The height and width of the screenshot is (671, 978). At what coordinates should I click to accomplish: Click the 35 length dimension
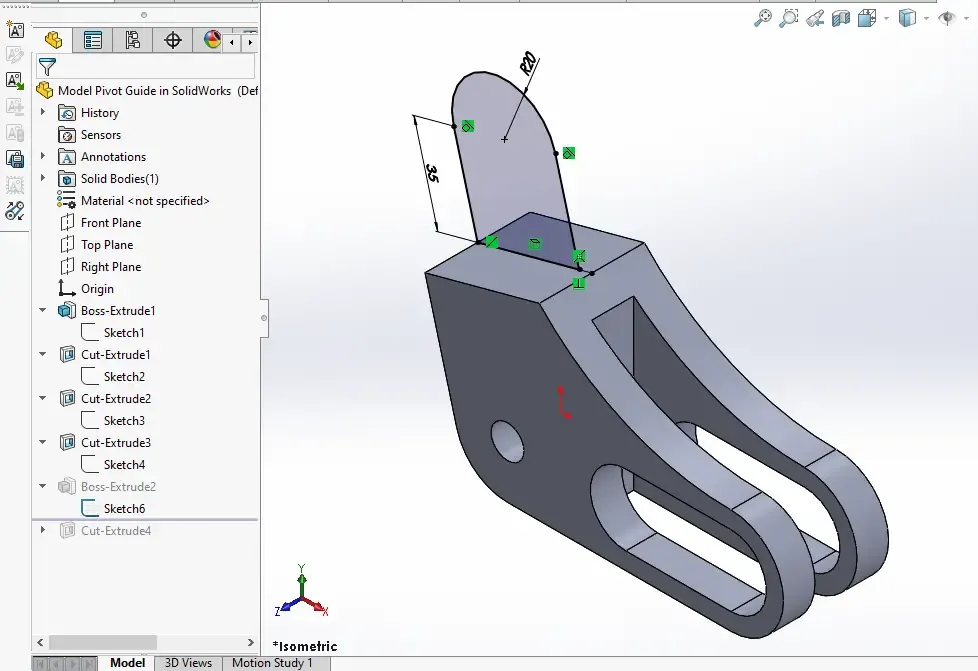tap(432, 173)
